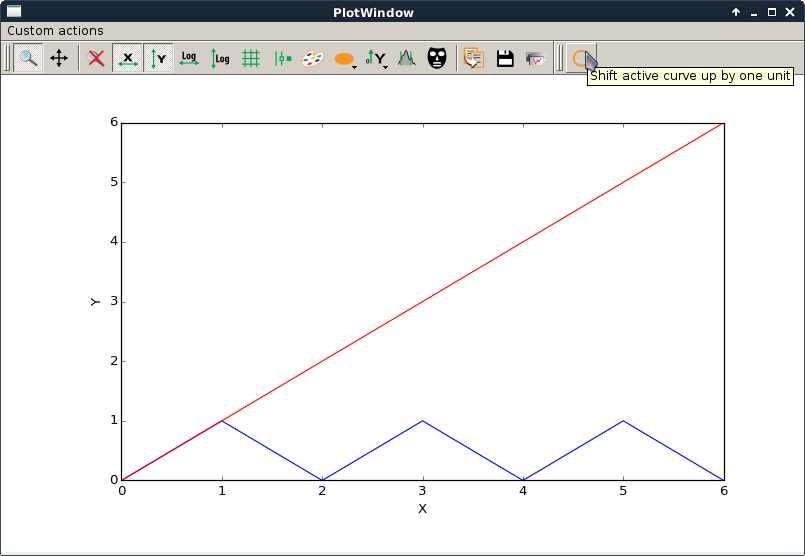
Task: Select the black mask tool icon
Action: [x=437, y=58]
